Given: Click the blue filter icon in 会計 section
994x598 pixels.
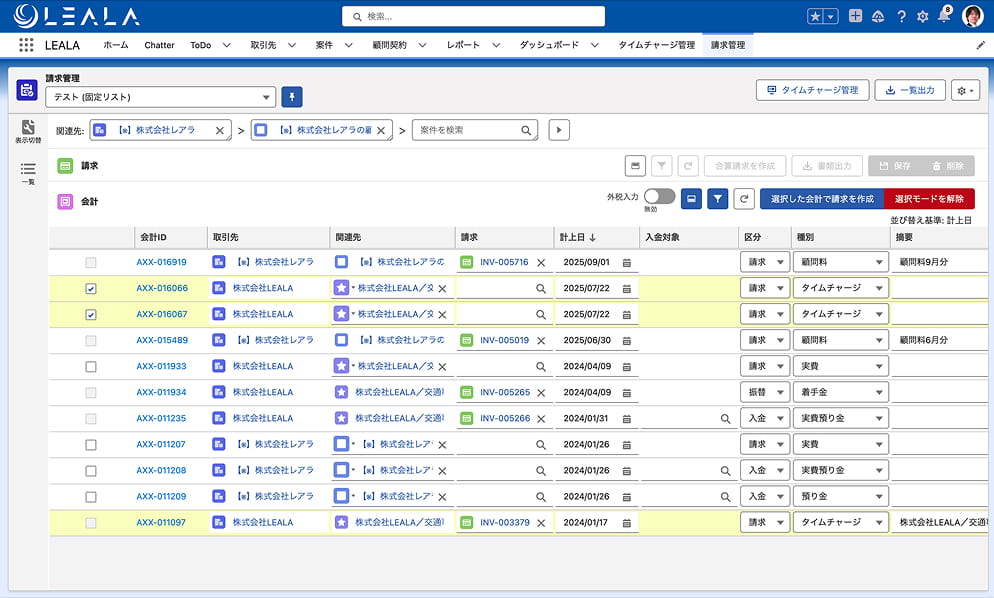Looking at the screenshot, I should coord(717,199).
